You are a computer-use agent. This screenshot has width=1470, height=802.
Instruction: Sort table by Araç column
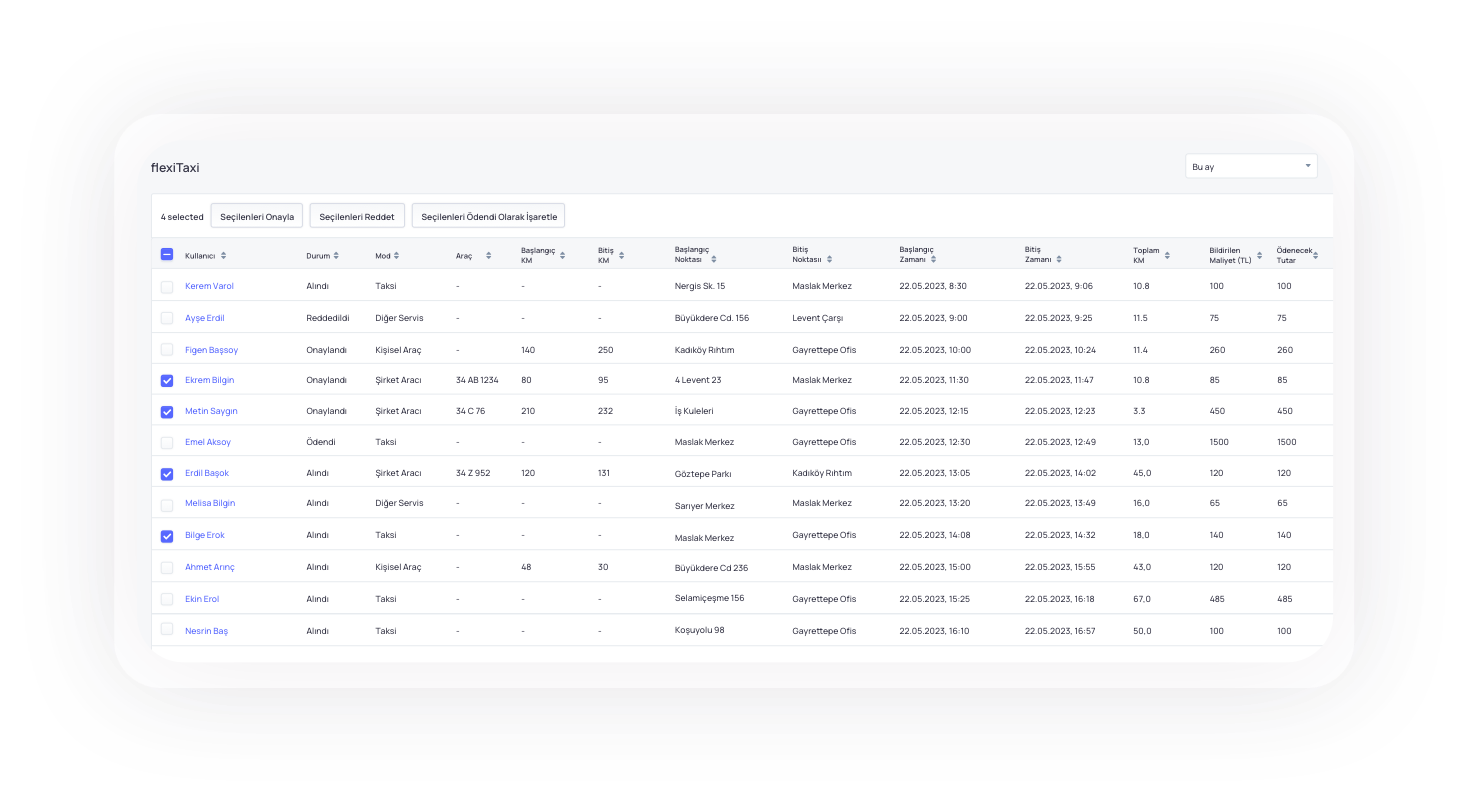tap(488, 256)
